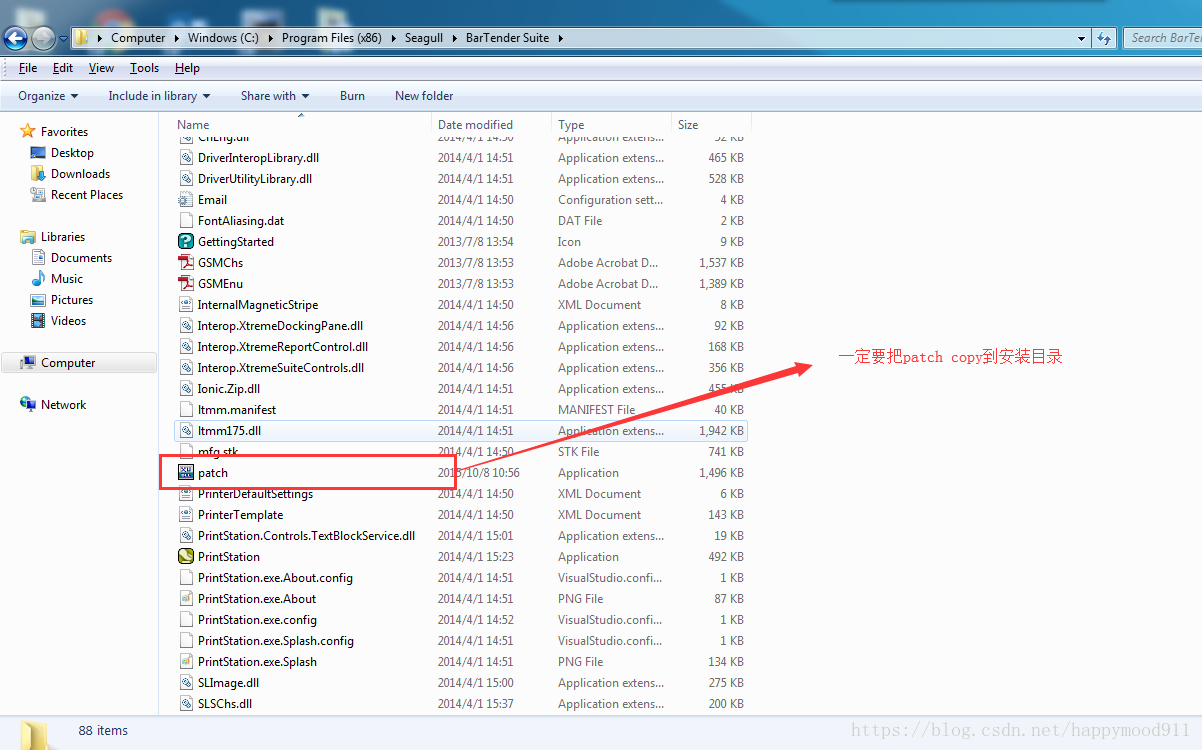This screenshot has width=1202, height=750.
Task: Open the address bar history dropdown arrow
Action: pos(1082,38)
